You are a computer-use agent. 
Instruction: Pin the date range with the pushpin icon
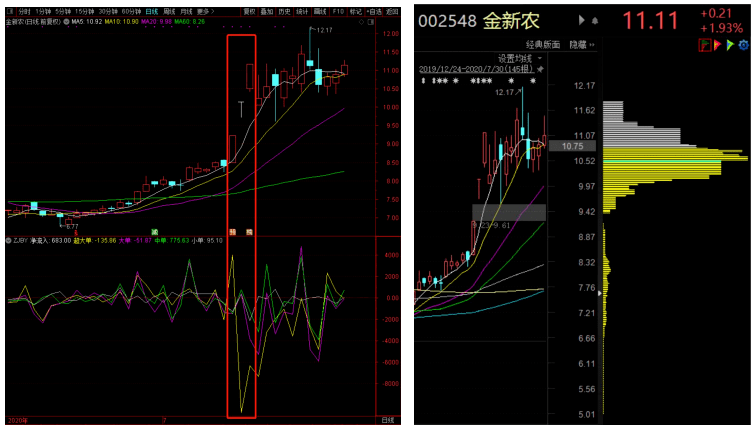coord(540,69)
